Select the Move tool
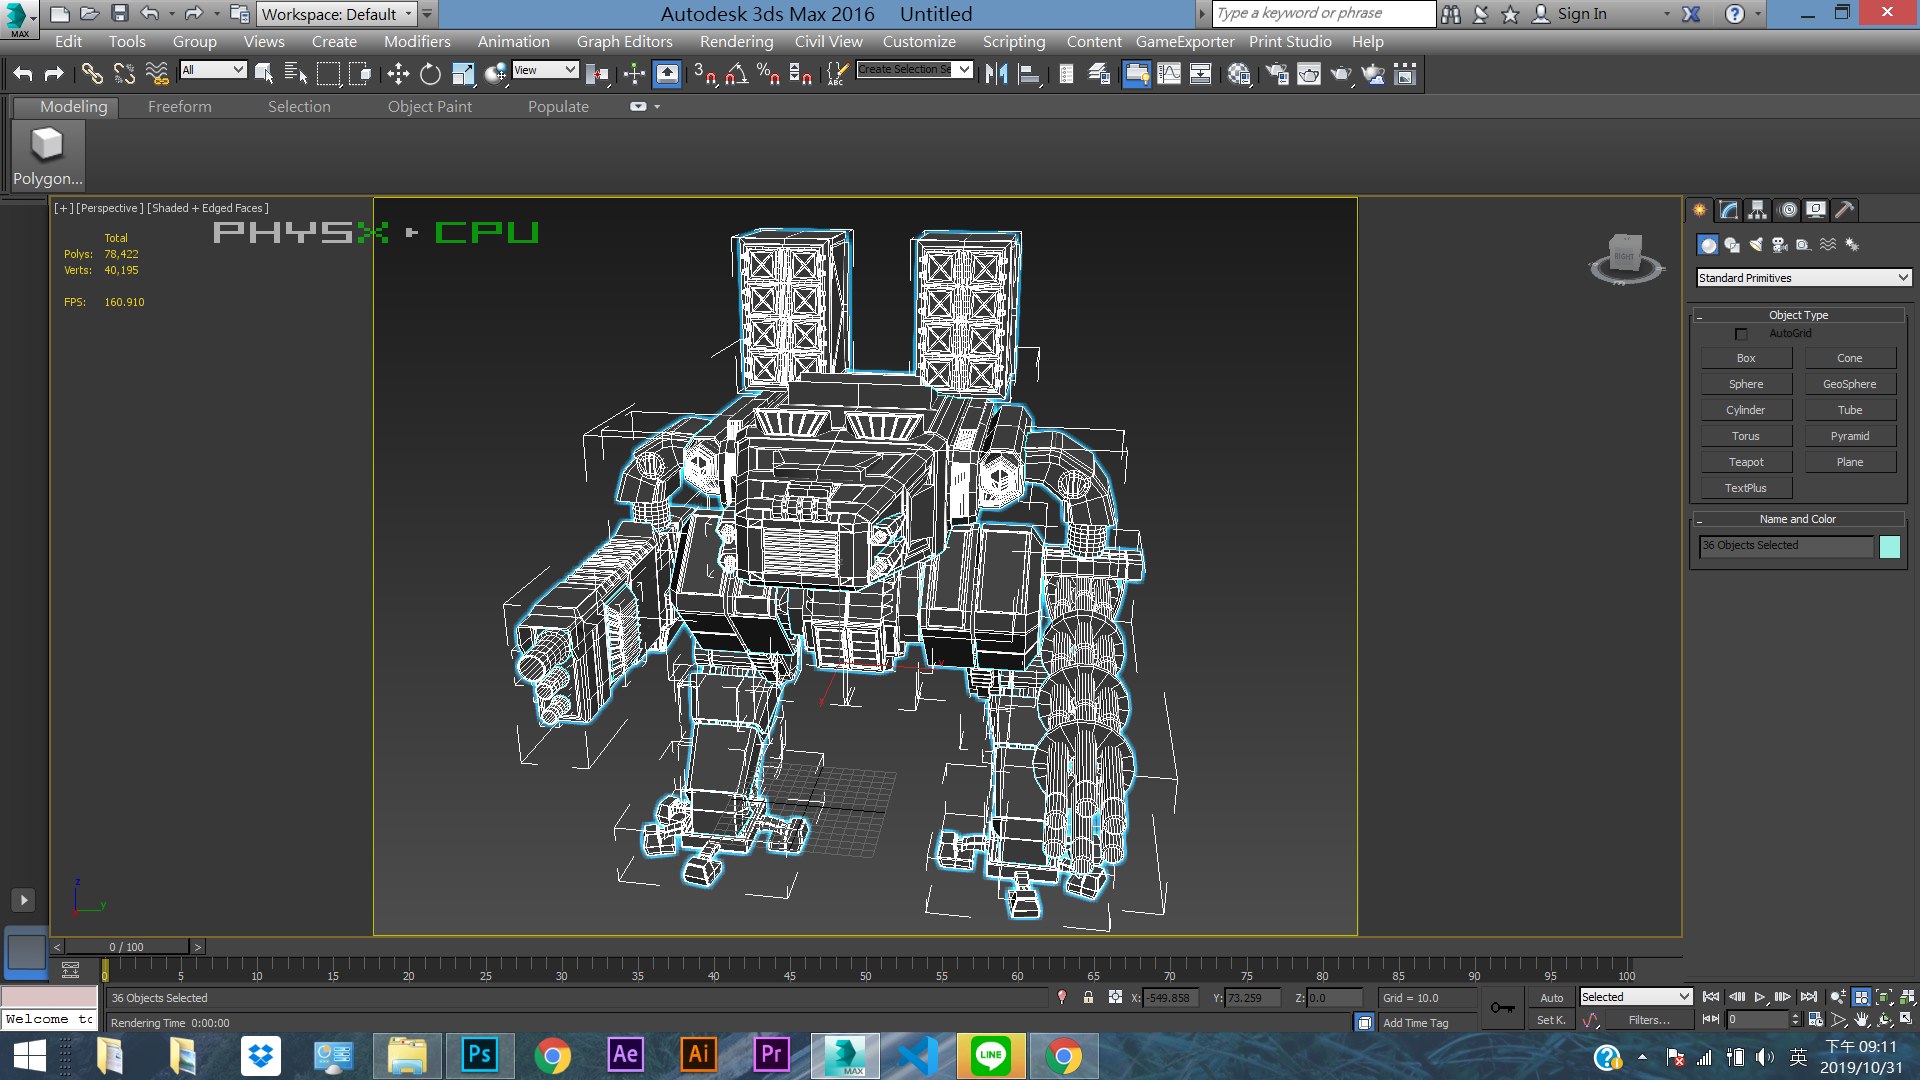Screen dimensions: 1920x1080 [398, 73]
